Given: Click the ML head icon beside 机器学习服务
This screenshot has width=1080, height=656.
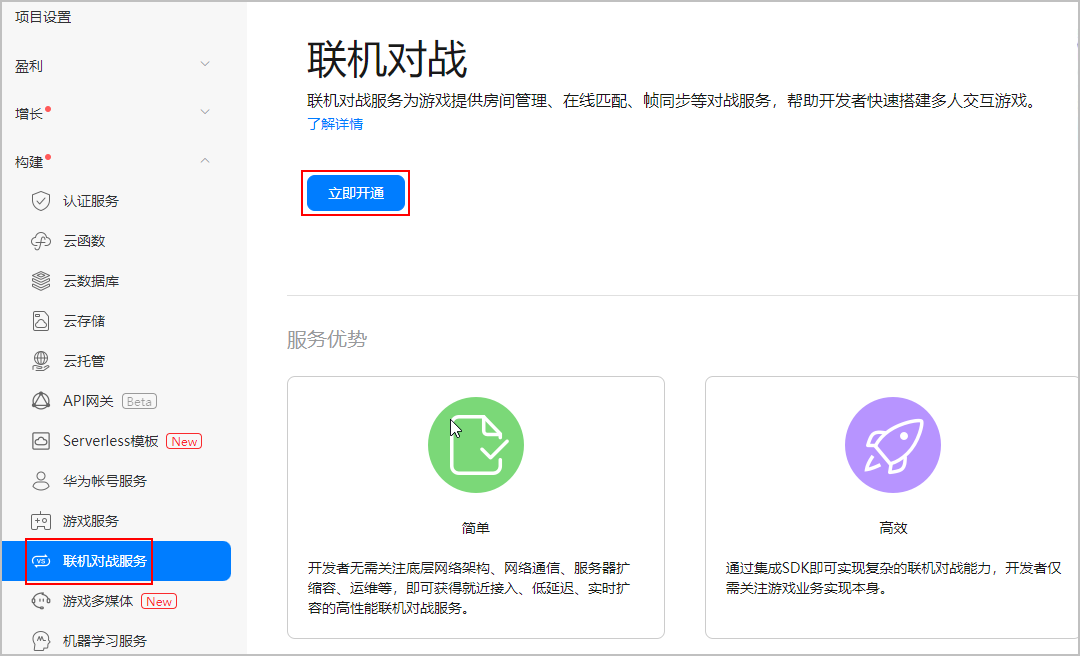Looking at the screenshot, I should [41, 641].
